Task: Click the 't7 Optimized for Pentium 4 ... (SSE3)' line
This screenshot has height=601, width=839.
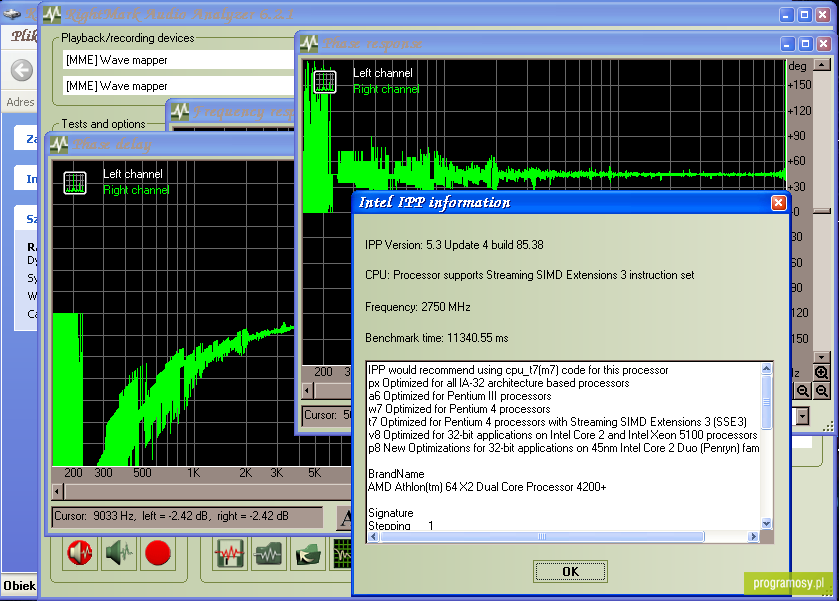Action: tap(557, 422)
